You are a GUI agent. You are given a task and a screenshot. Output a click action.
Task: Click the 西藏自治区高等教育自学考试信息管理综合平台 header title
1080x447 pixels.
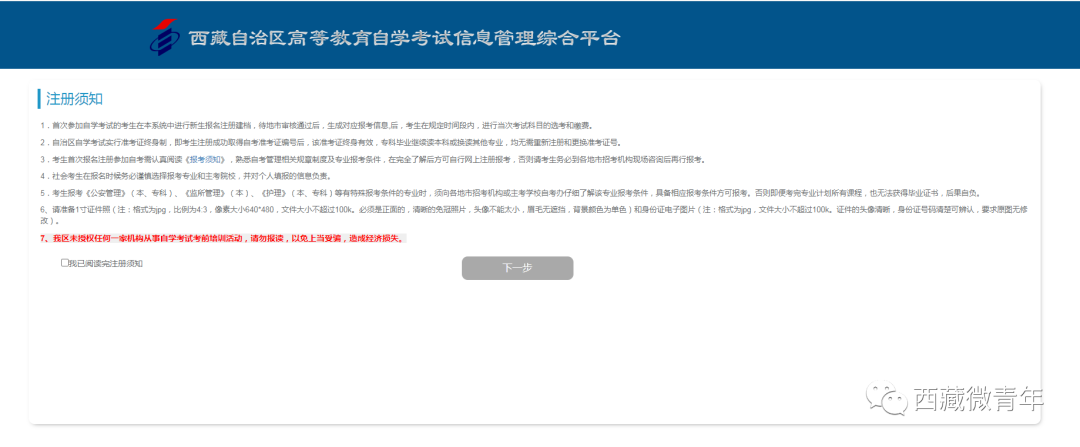coord(404,39)
